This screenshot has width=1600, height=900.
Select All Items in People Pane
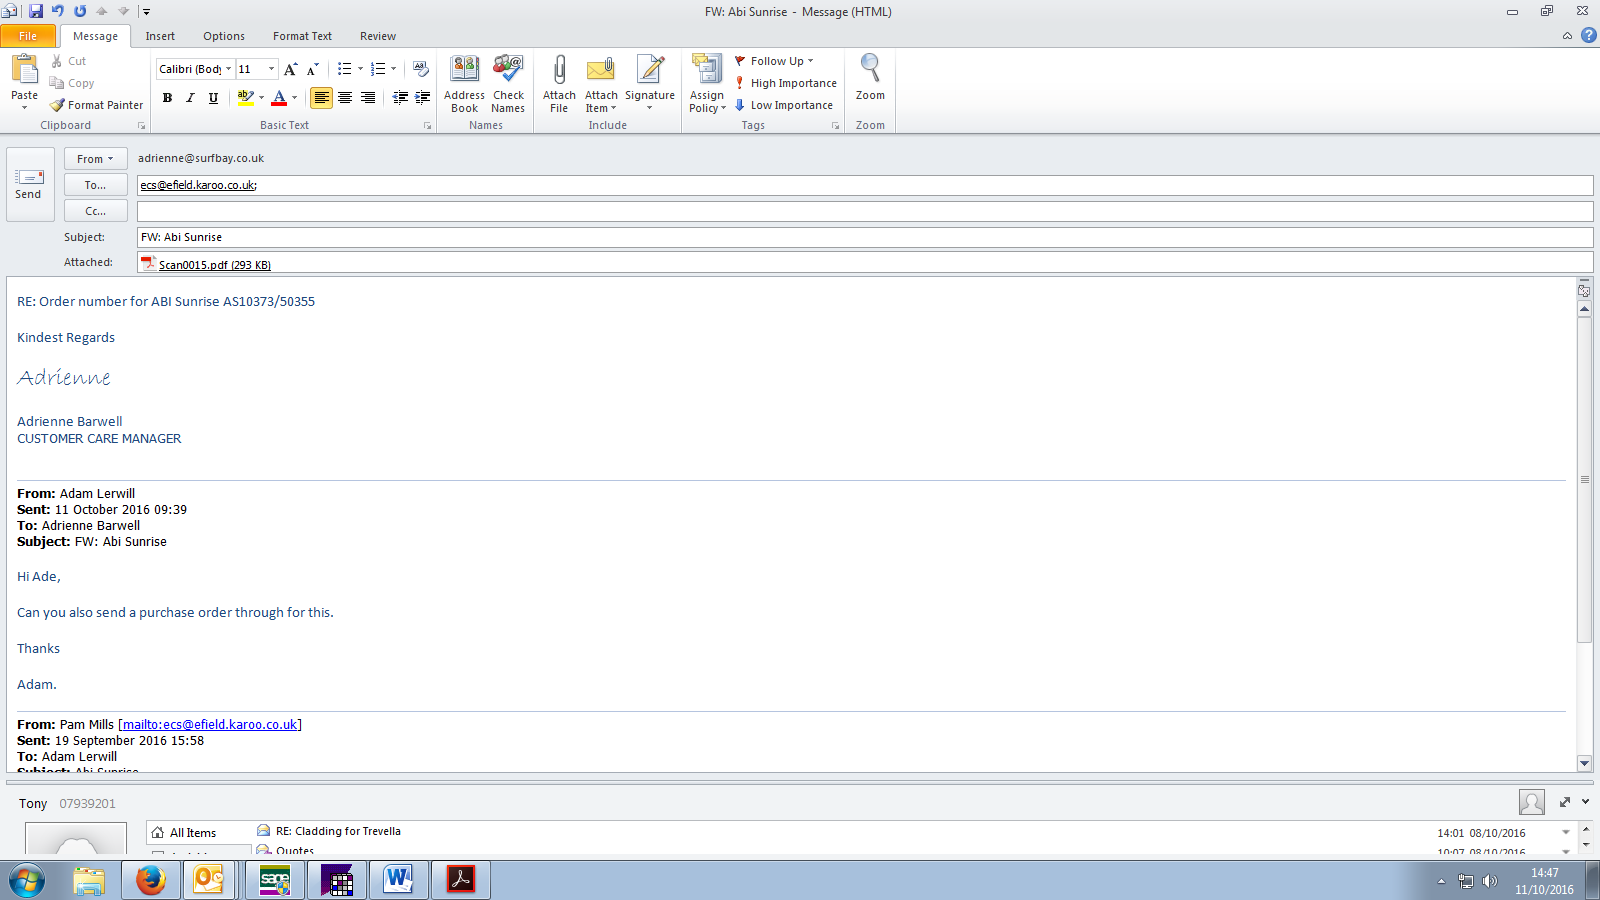193,833
